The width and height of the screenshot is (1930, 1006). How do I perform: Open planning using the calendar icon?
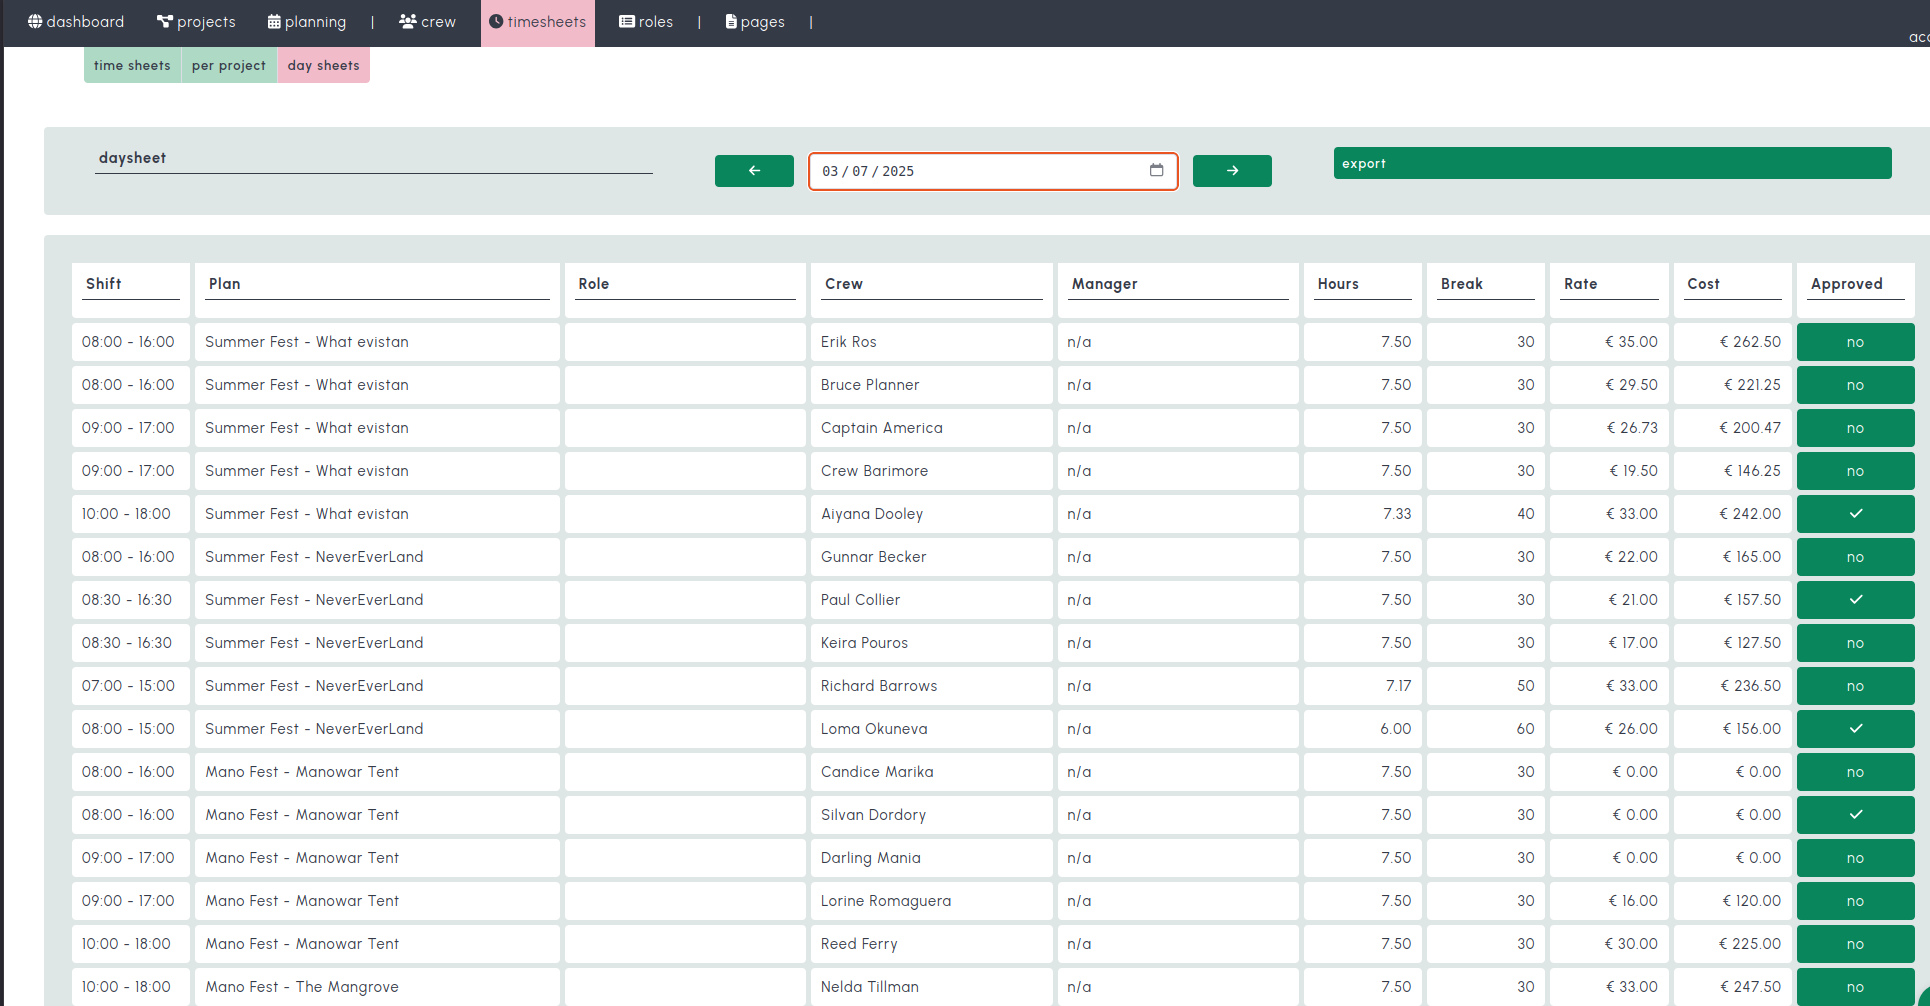(271, 21)
